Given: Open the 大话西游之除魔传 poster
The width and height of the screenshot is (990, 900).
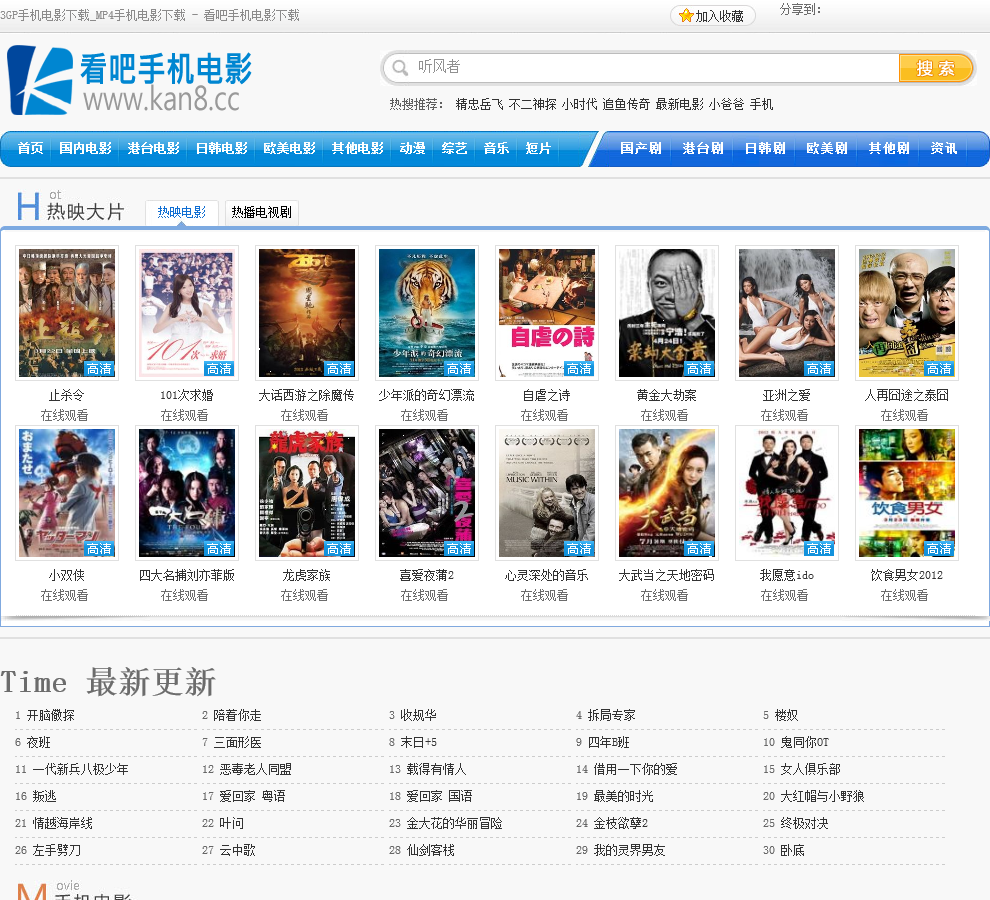Looking at the screenshot, I should tap(307, 313).
